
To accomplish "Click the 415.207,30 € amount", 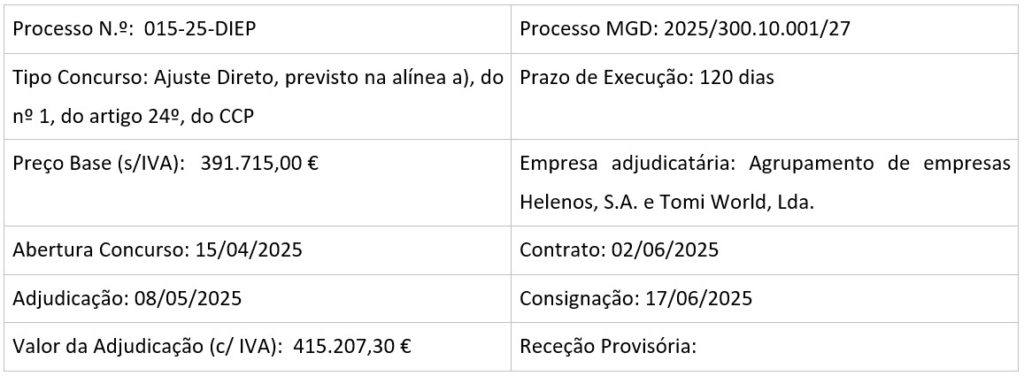I will (352, 347).
